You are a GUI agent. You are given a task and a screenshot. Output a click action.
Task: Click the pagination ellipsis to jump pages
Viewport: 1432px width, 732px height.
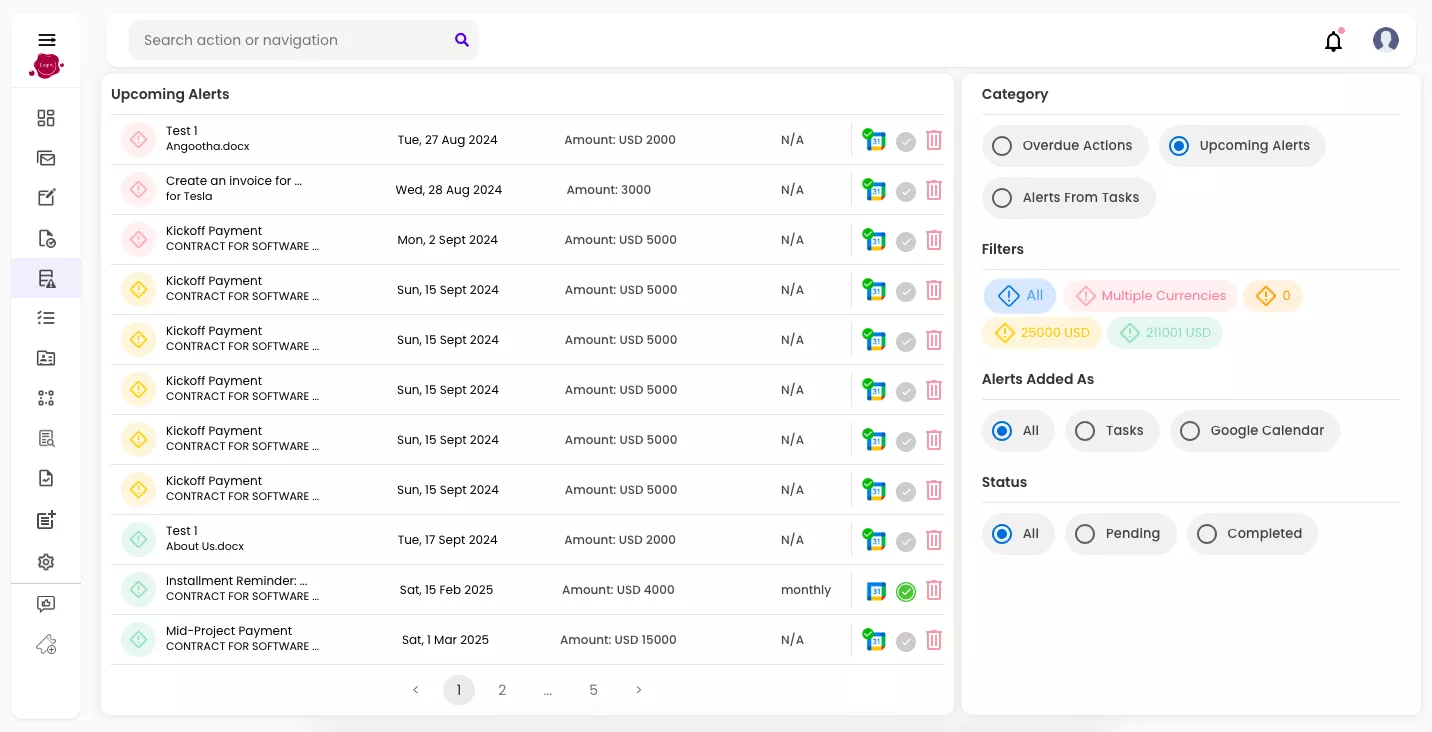click(x=548, y=690)
